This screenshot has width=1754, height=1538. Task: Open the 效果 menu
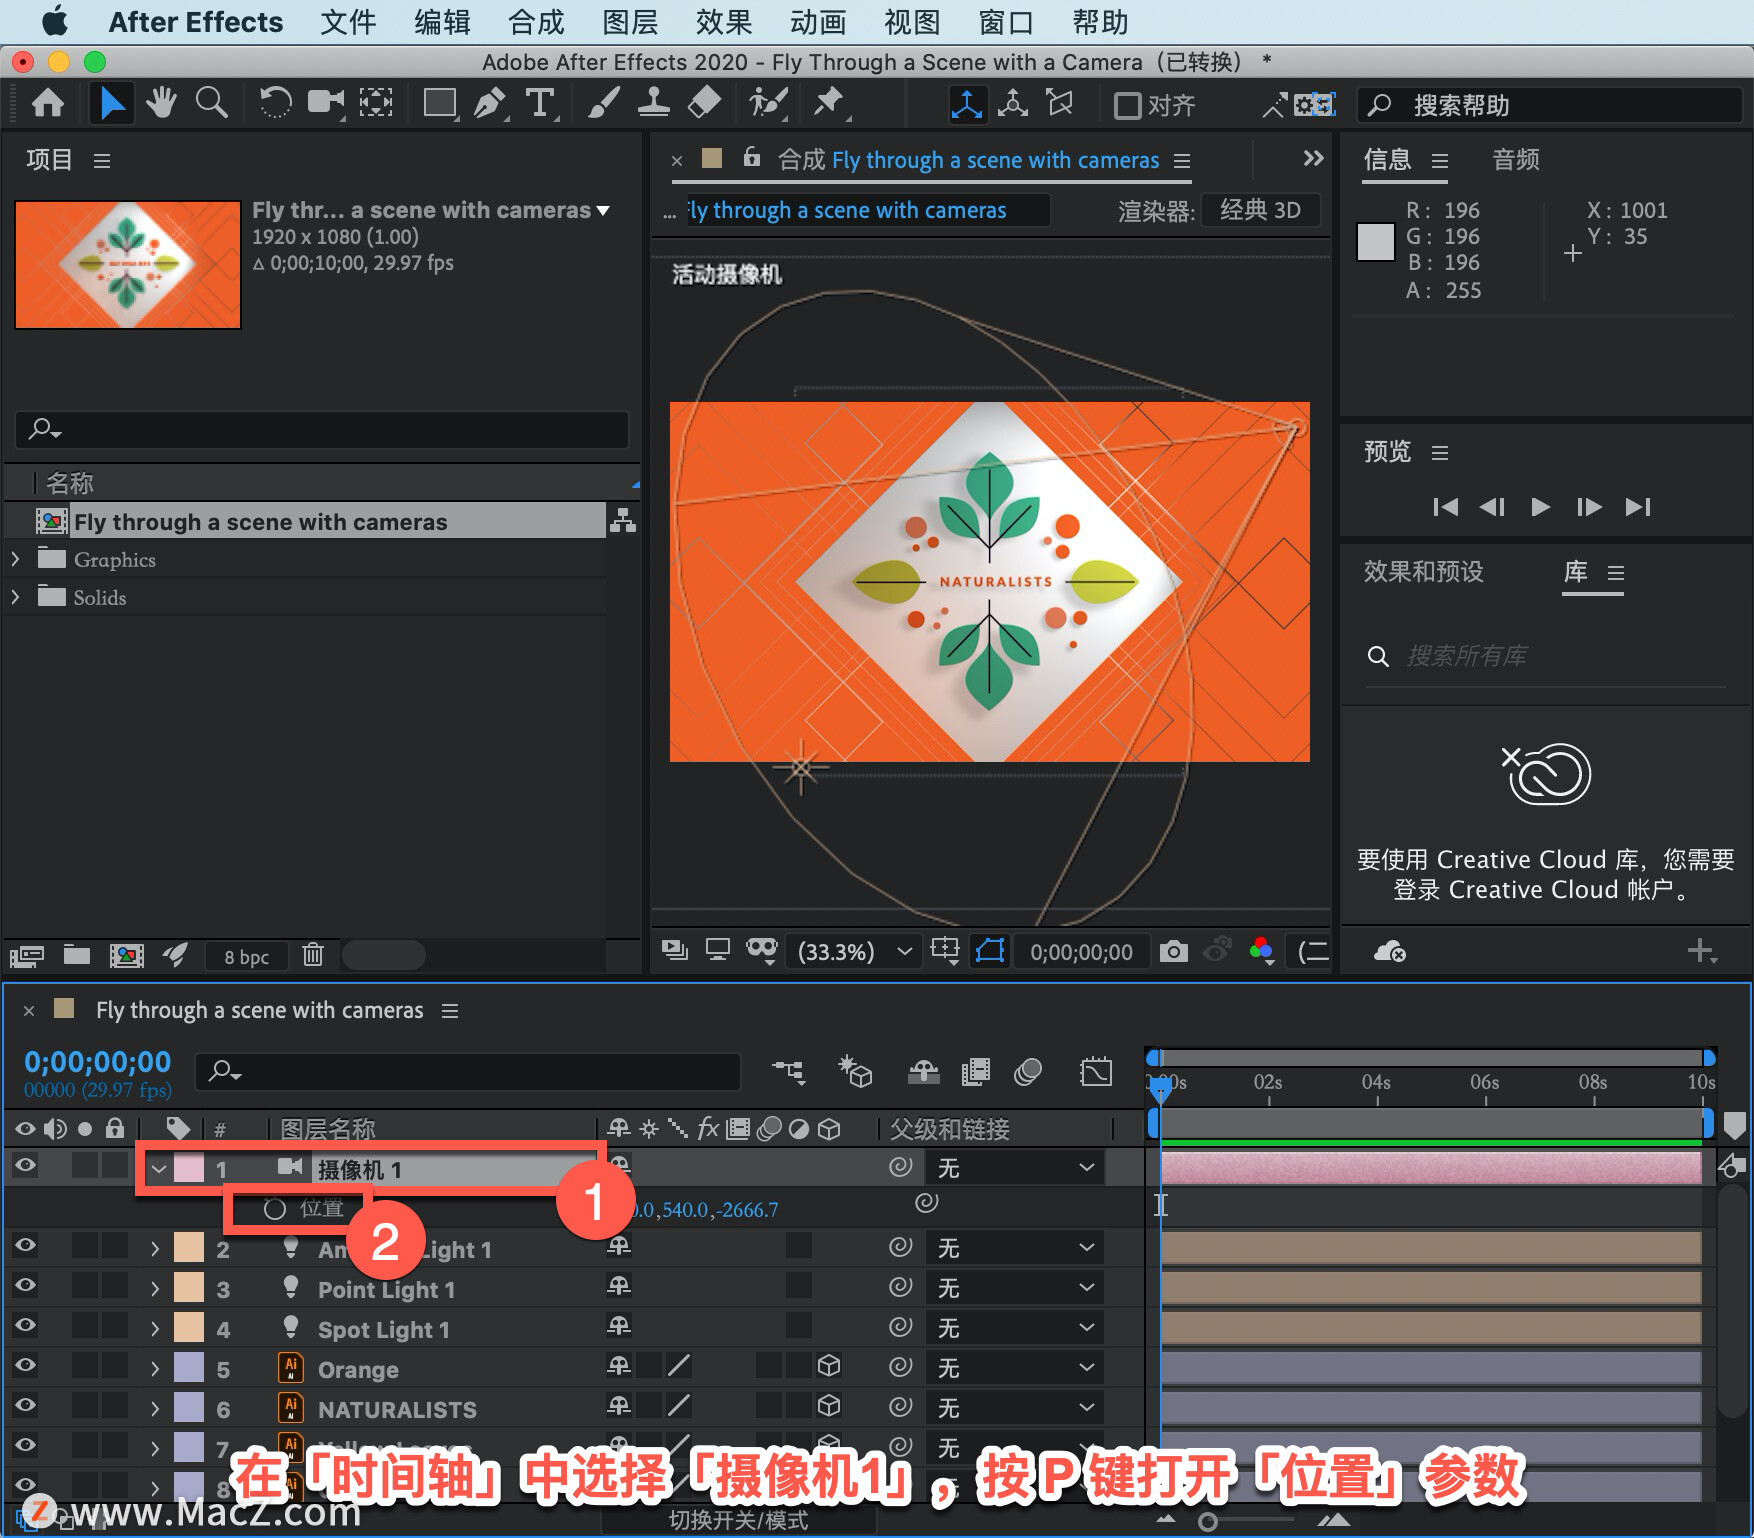pos(724,22)
